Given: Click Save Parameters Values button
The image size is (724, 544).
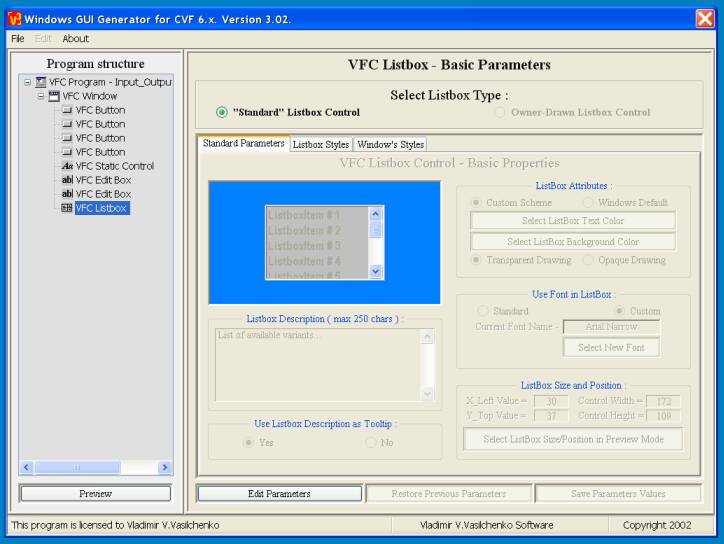Looking at the screenshot, I should [x=618, y=494].
